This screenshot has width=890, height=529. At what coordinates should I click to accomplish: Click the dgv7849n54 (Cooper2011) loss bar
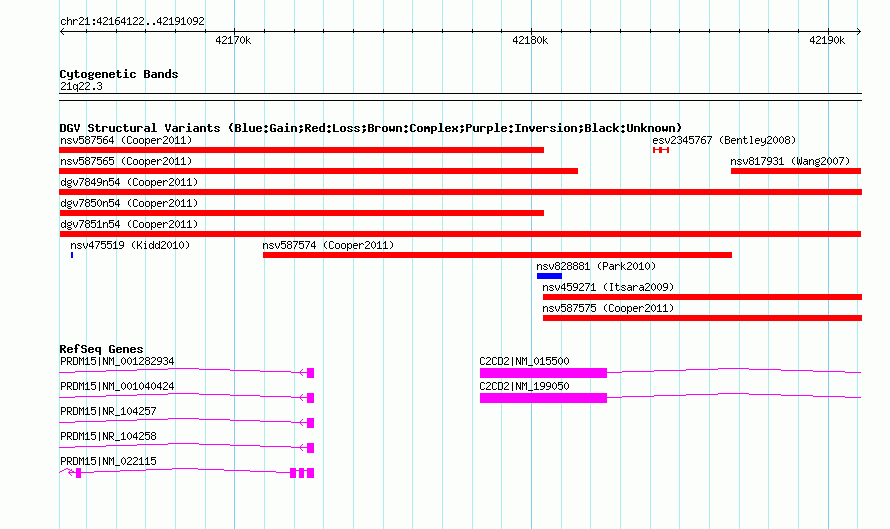click(x=460, y=192)
